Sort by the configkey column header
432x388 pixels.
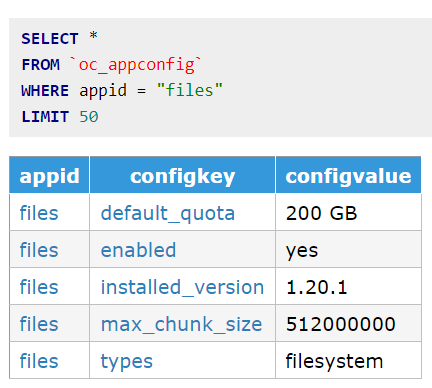tap(182, 175)
